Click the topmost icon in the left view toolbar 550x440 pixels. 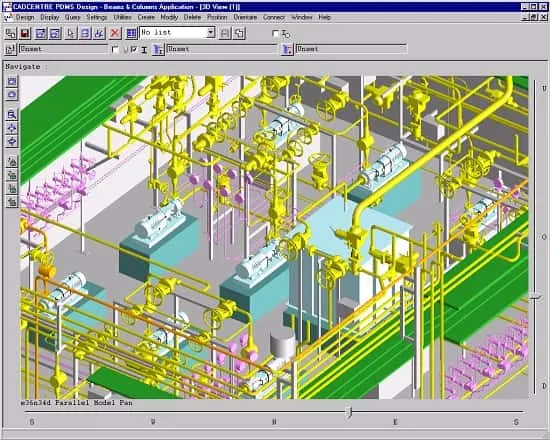click(x=12, y=81)
